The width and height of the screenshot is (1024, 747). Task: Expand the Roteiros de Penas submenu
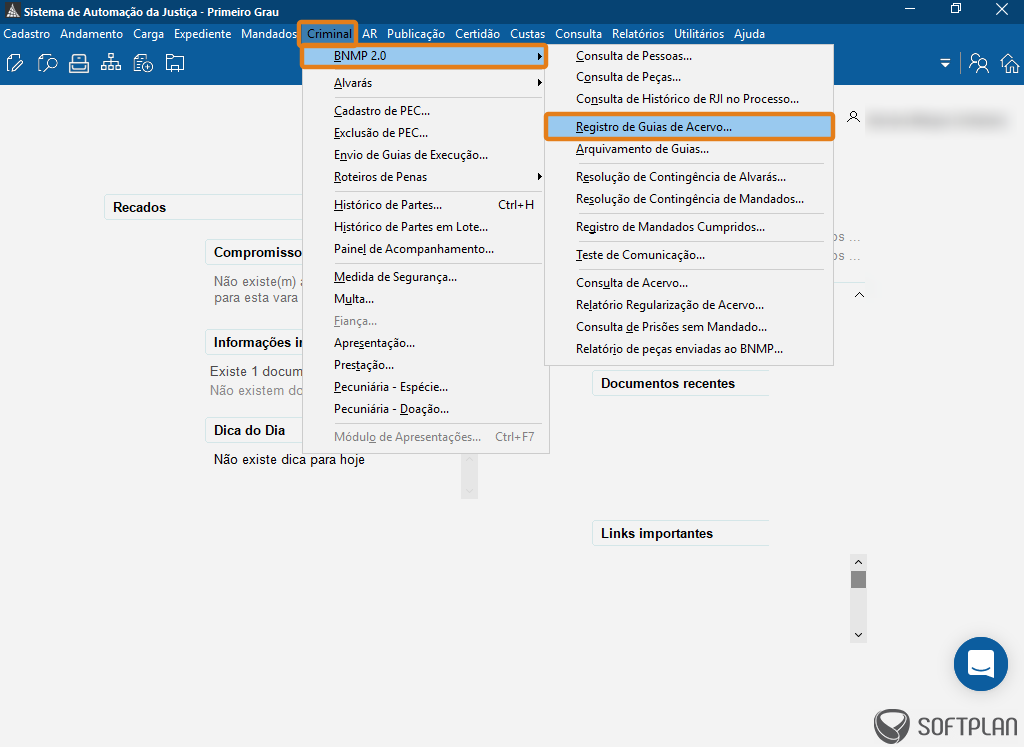click(x=424, y=177)
